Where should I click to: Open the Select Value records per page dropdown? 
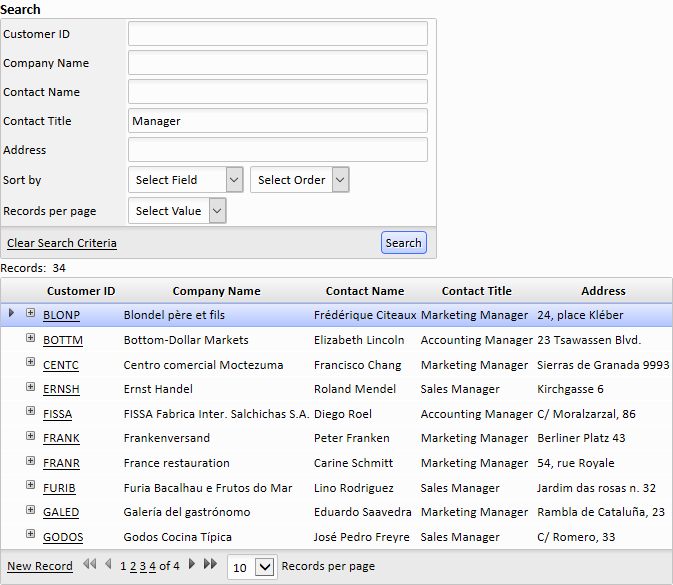177,211
